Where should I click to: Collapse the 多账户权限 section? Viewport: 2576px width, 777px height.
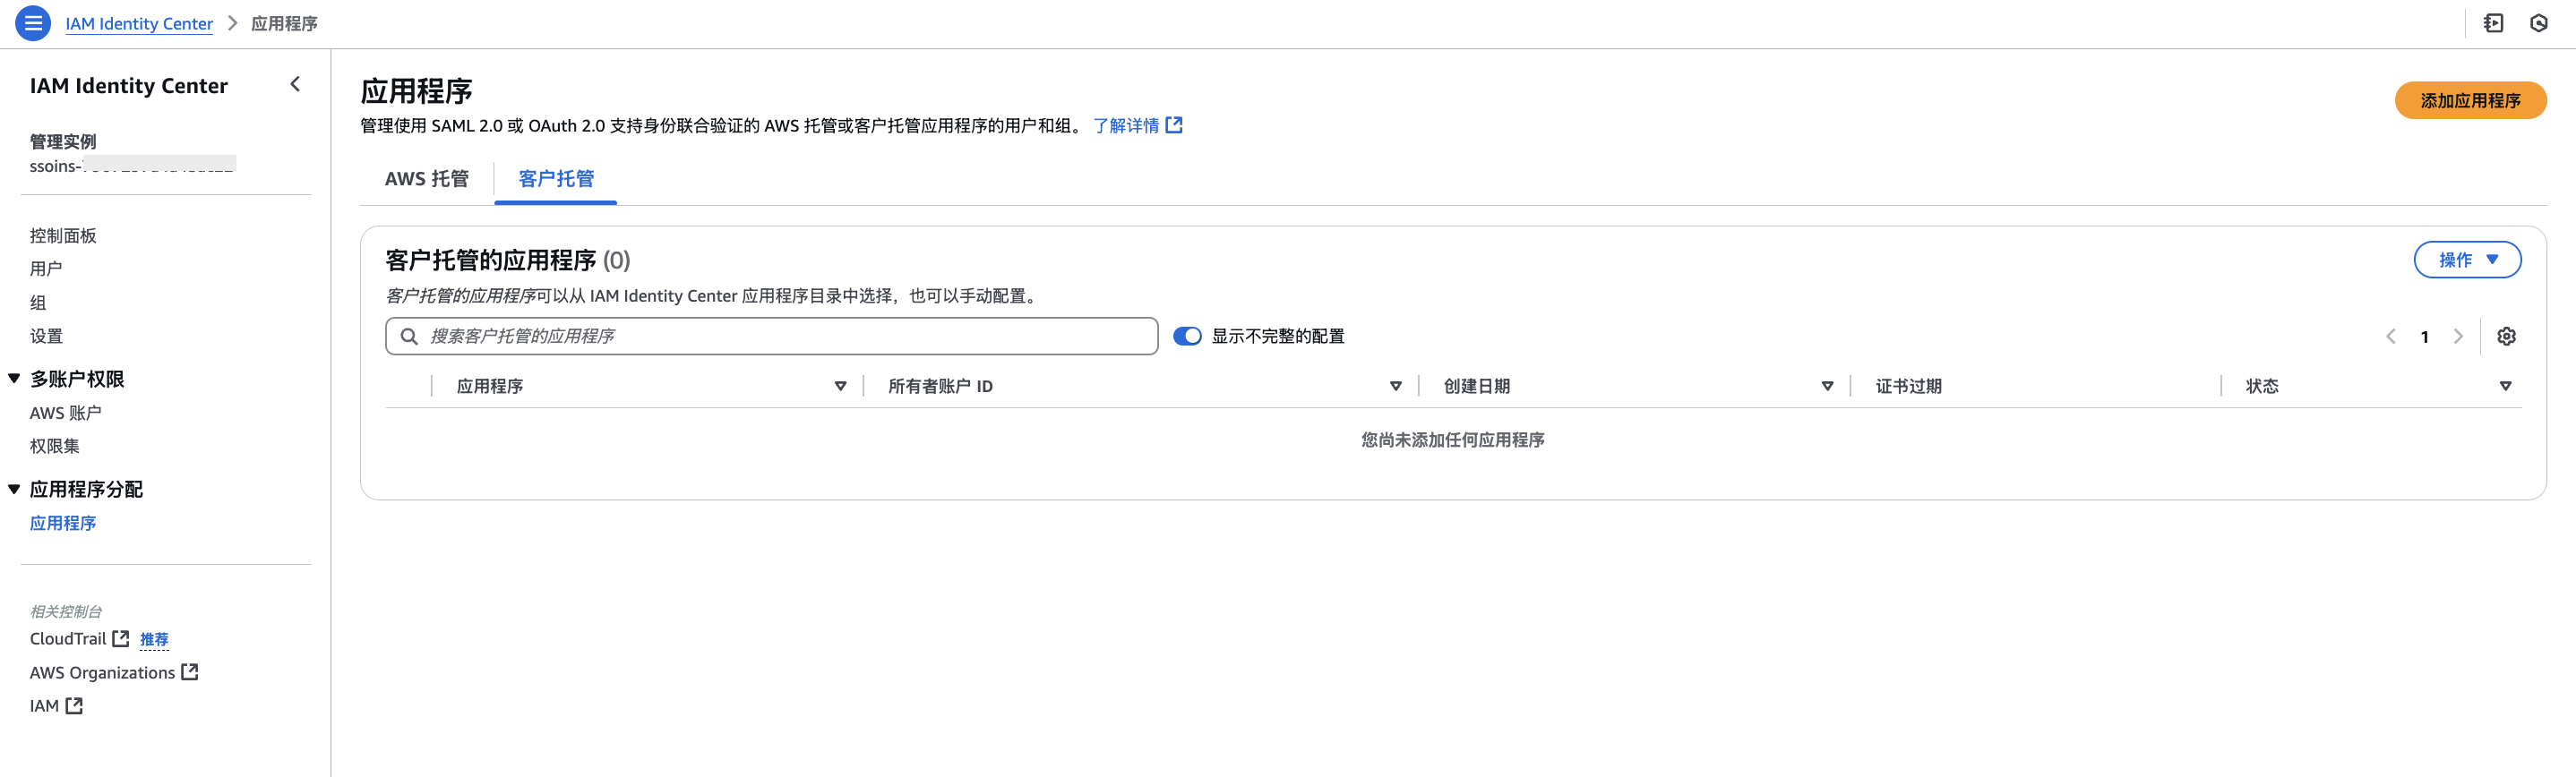point(14,378)
